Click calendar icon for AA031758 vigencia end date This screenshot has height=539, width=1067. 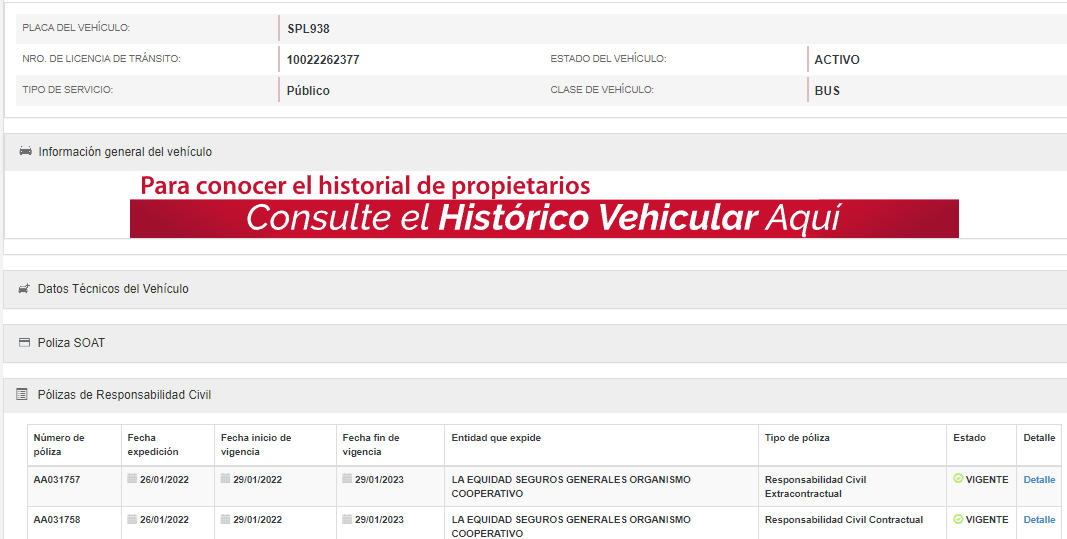click(x=347, y=519)
